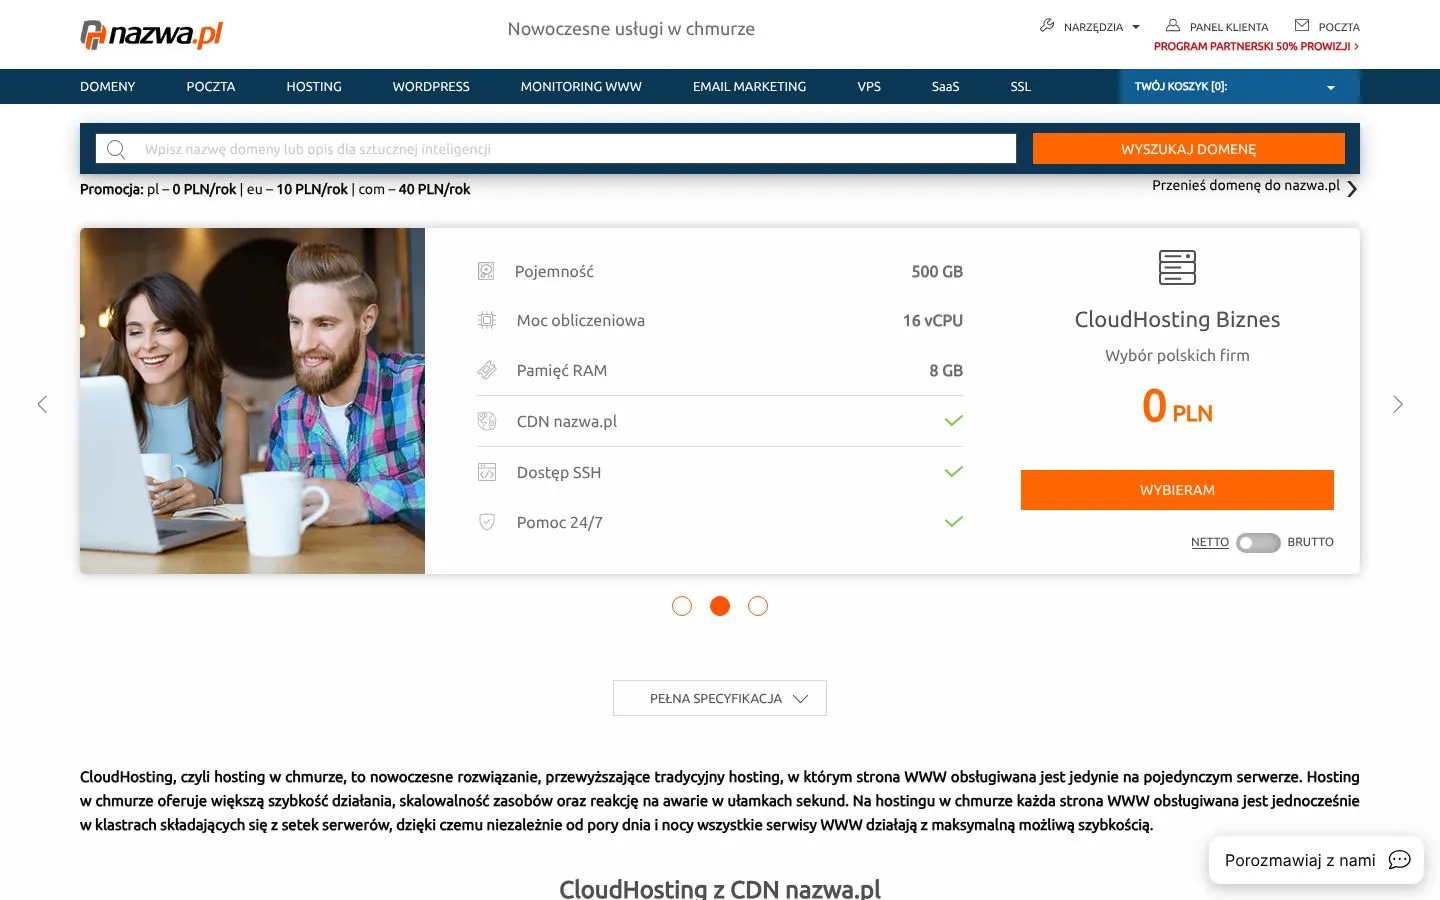Open Porozmawiaj z nami chat
The image size is (1440, 900).
click(1316, 860)
